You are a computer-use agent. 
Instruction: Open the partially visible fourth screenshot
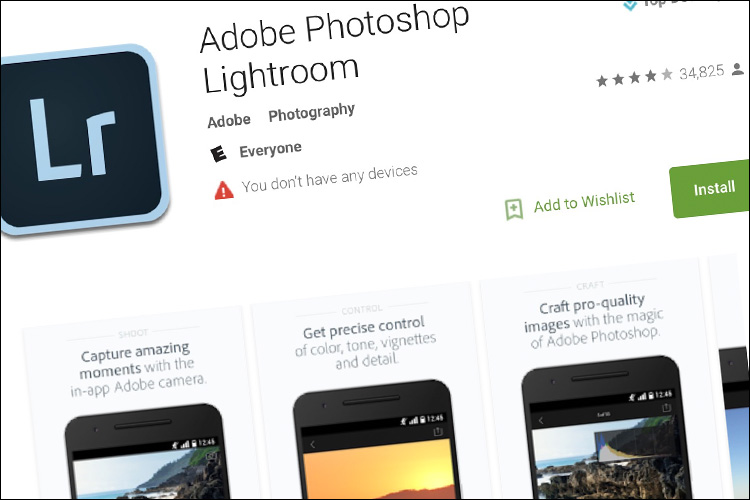tap(729, 378)
